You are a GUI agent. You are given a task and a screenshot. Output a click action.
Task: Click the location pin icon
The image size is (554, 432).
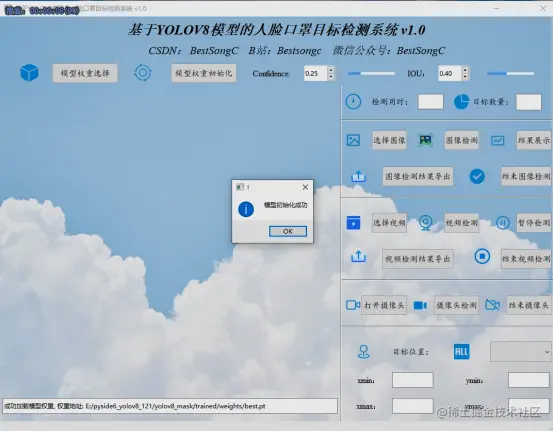coord(364,352)
